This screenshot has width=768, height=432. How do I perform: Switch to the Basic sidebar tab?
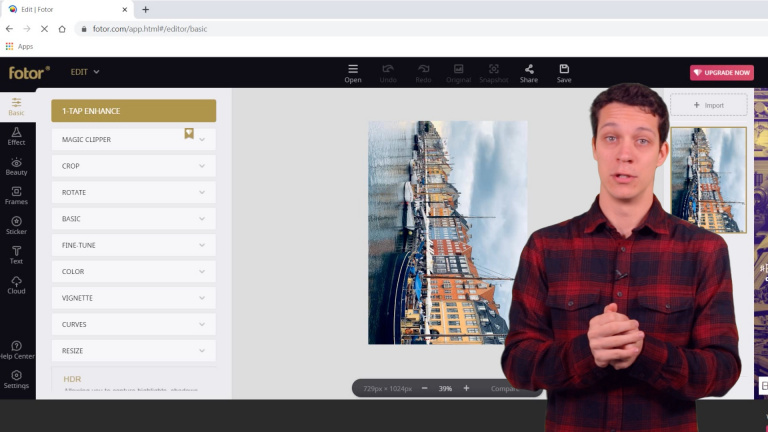click(x=16, y=107)
